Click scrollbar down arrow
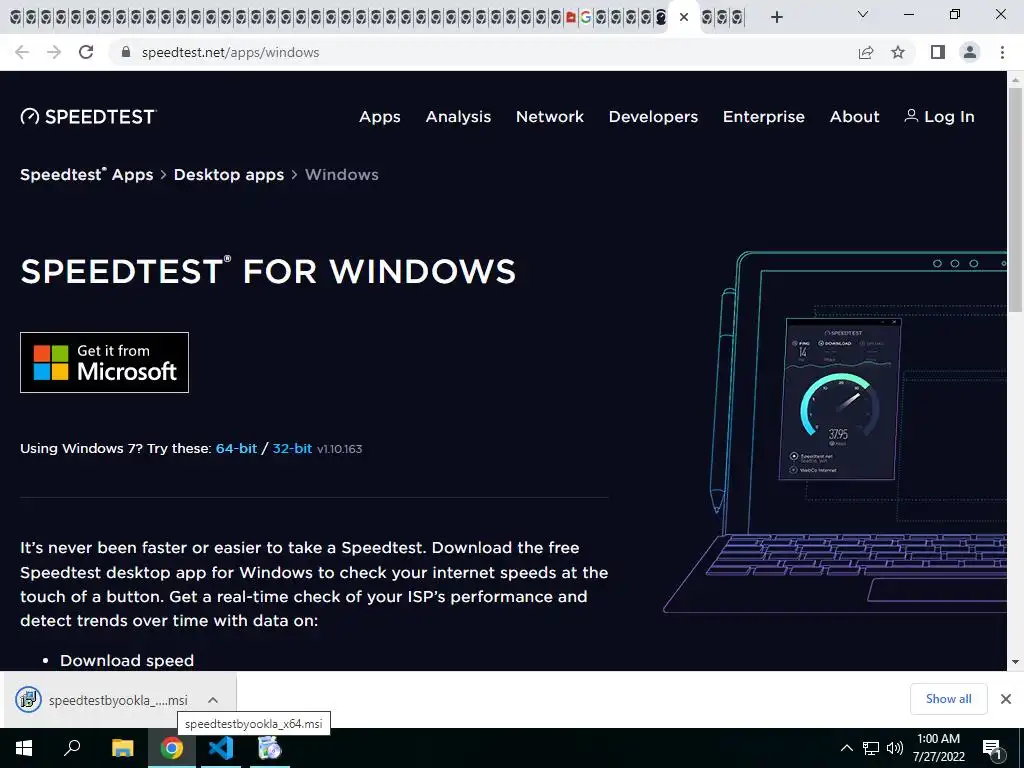1024x768 pixels. click(1016, 662)
